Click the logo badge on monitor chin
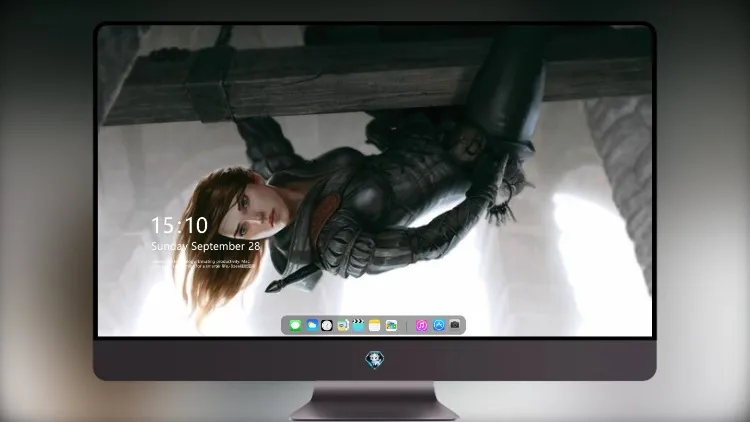 (375, 359)
